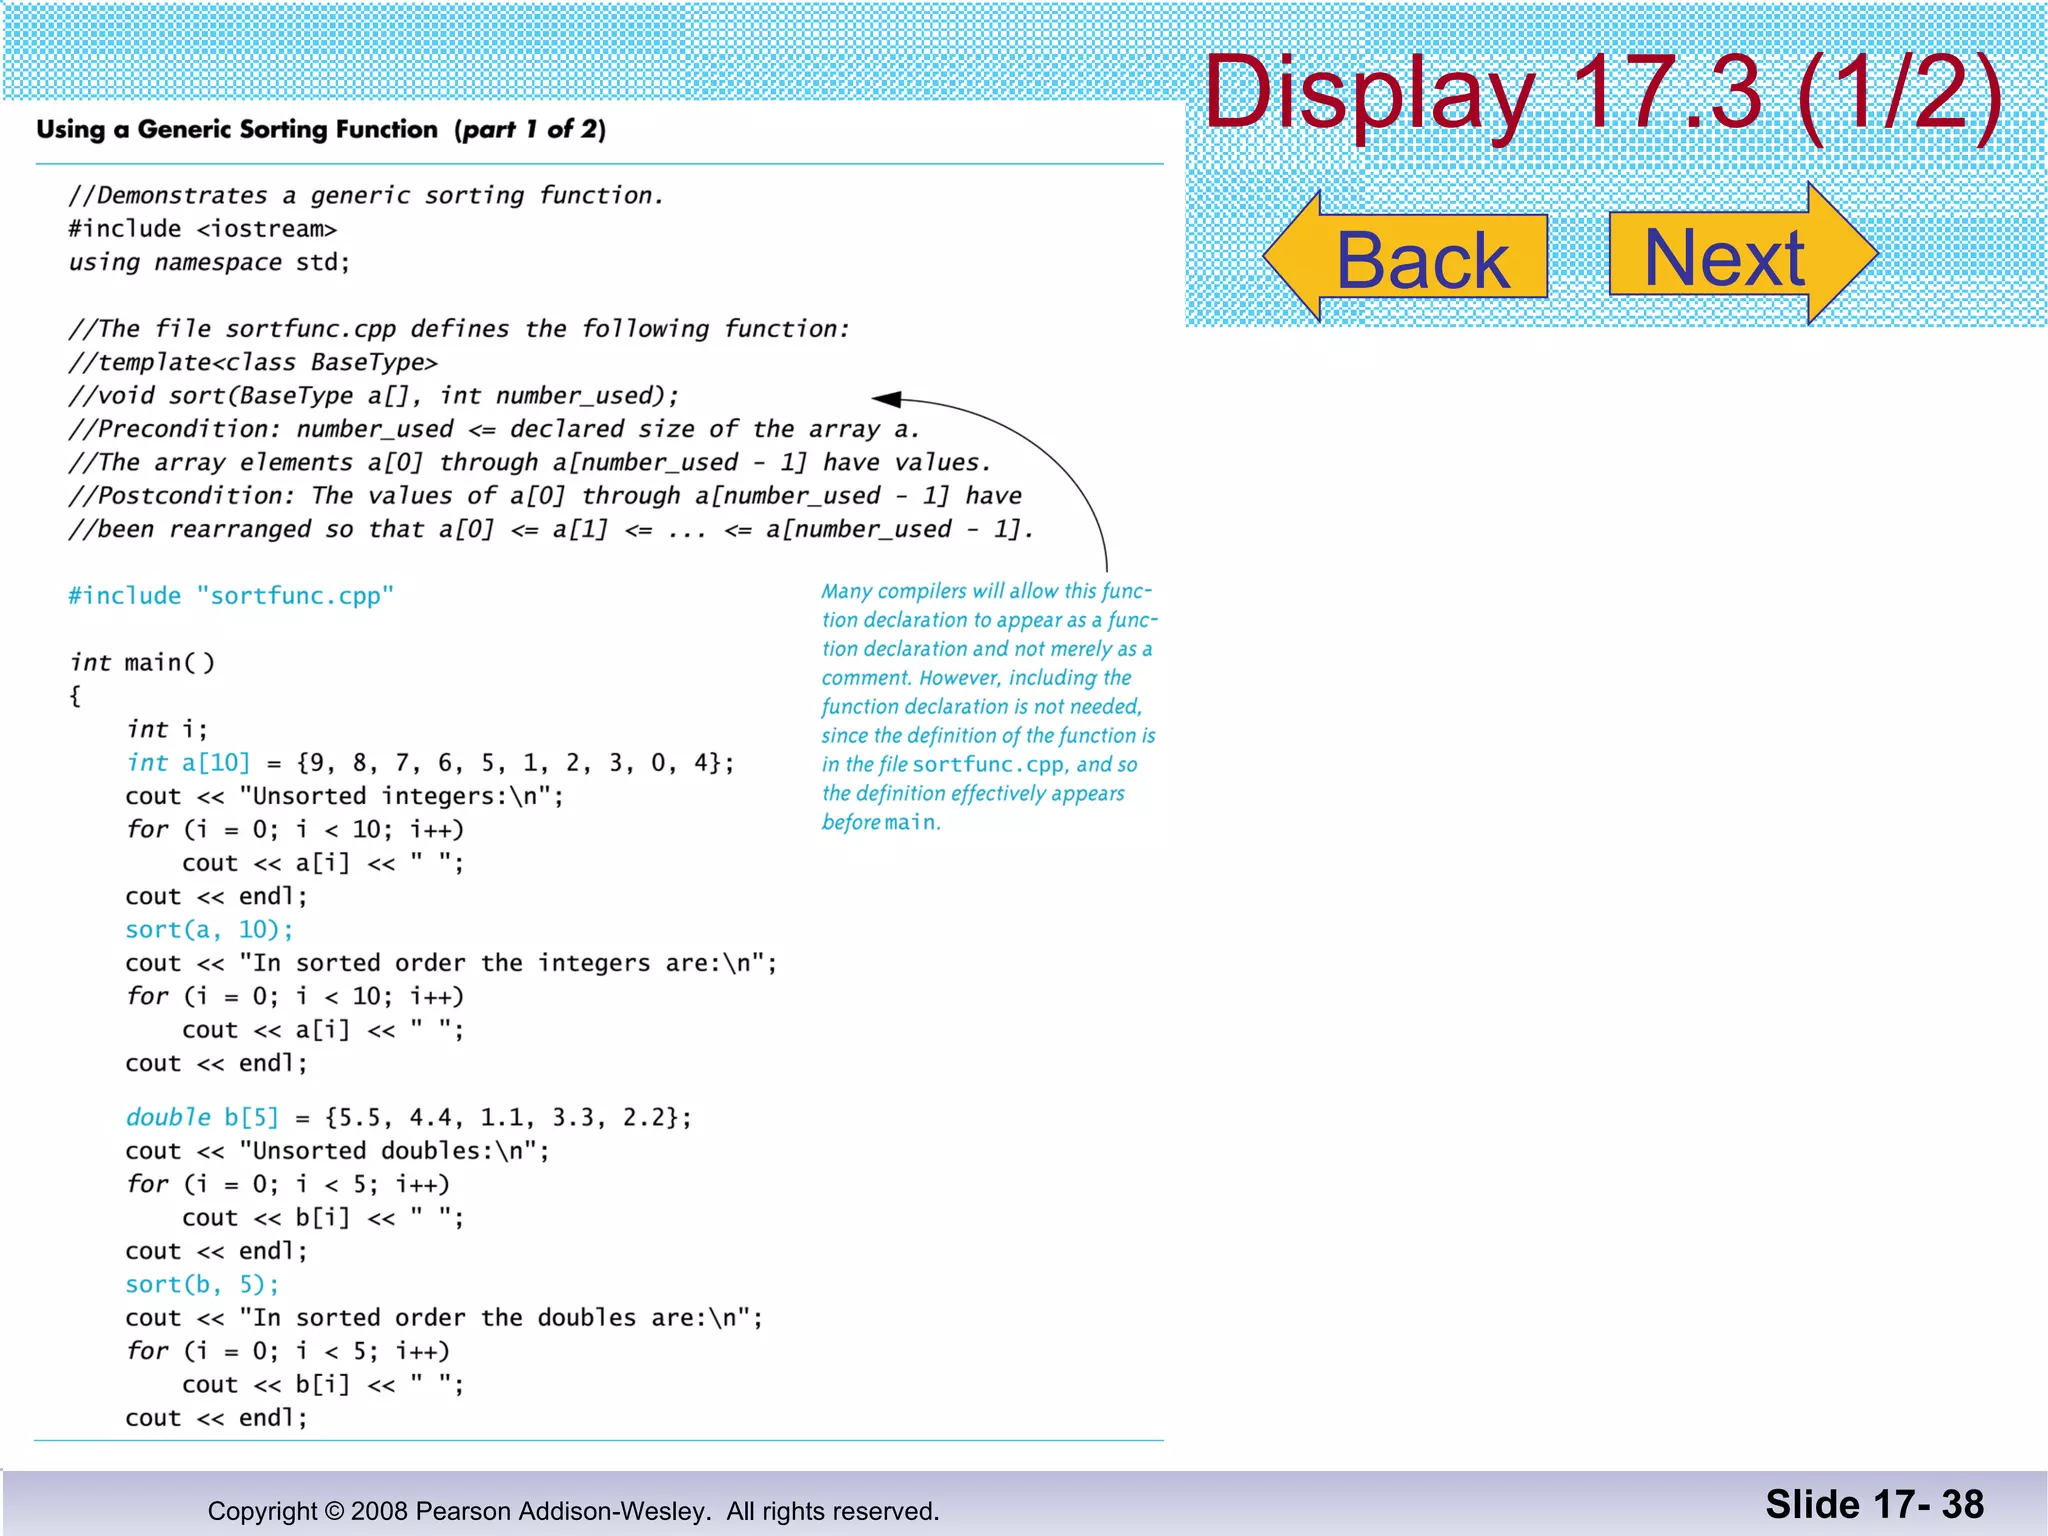The image size is (2048, 1536).
Task: Click the blue italic annotation about compilers
Action: click(987, 706)
